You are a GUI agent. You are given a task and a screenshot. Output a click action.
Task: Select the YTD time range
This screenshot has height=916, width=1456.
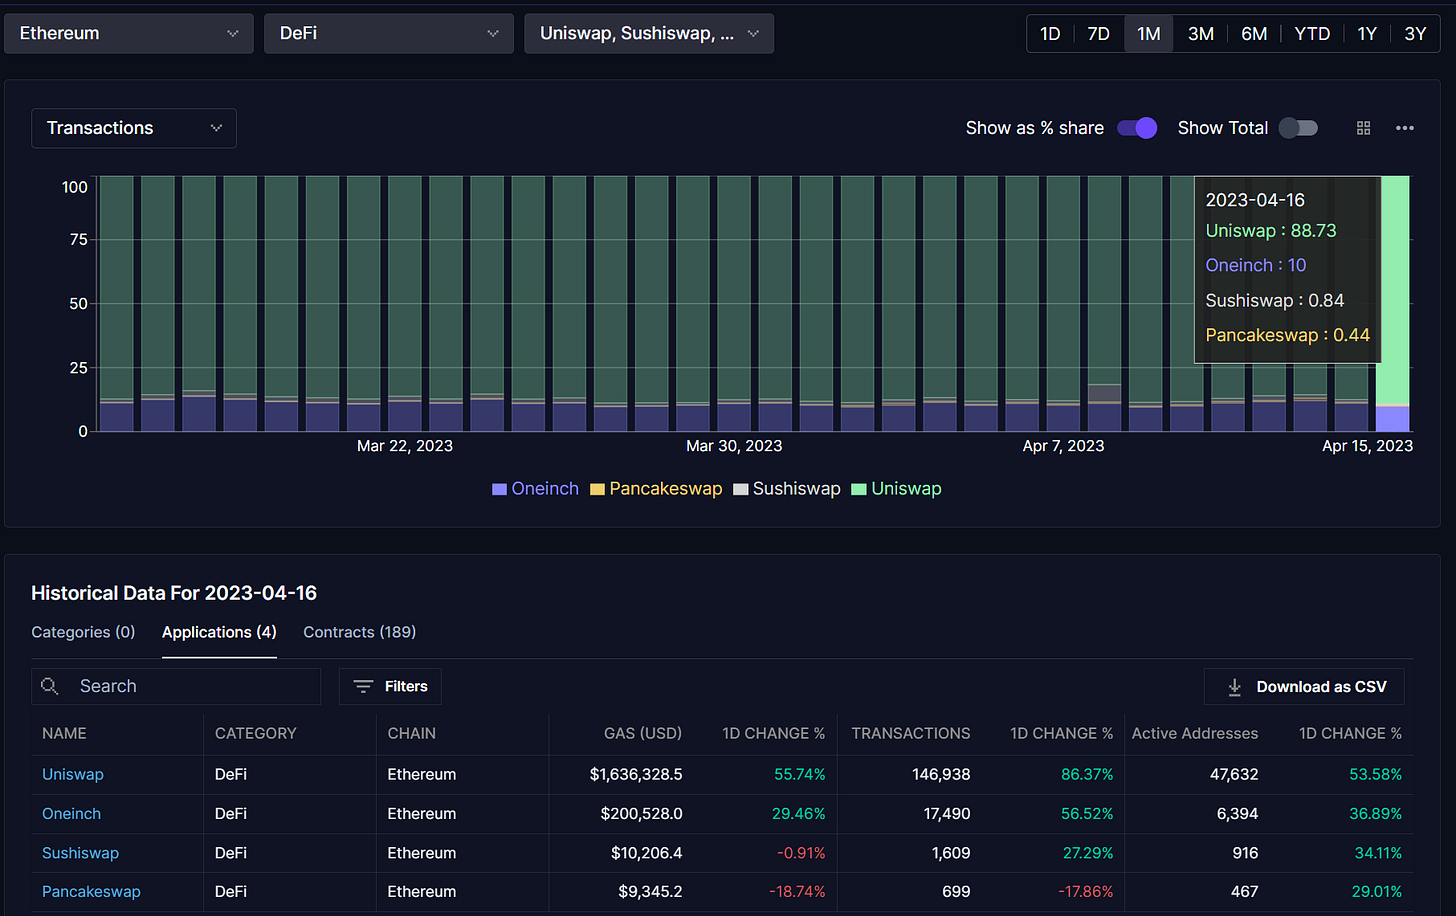(1312, 34)
